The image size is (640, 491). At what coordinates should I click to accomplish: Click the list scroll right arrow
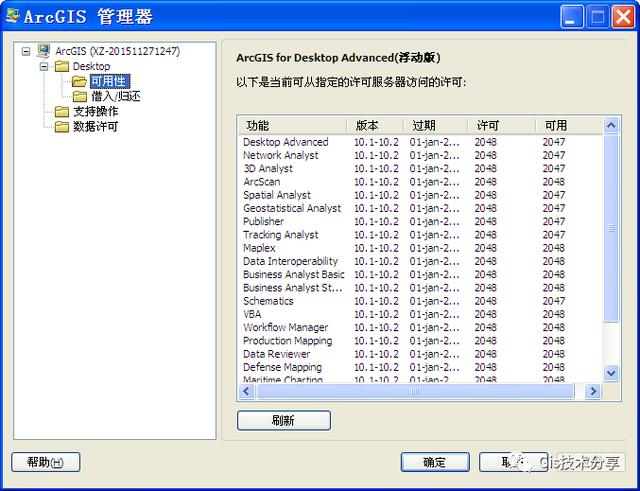tap(593, 391)
